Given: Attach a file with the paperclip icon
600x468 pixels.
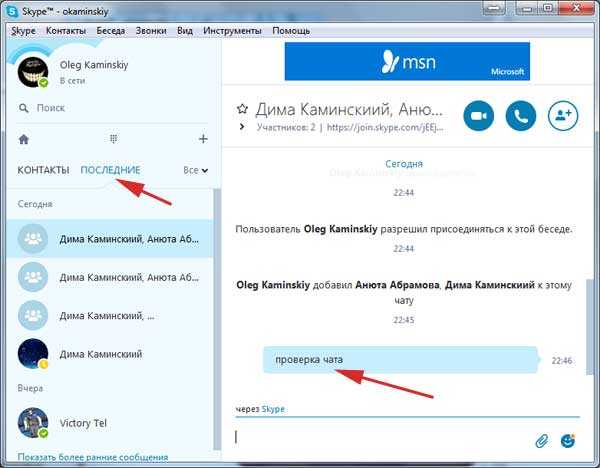Looking at the screenshot, I should pos(541,441).
